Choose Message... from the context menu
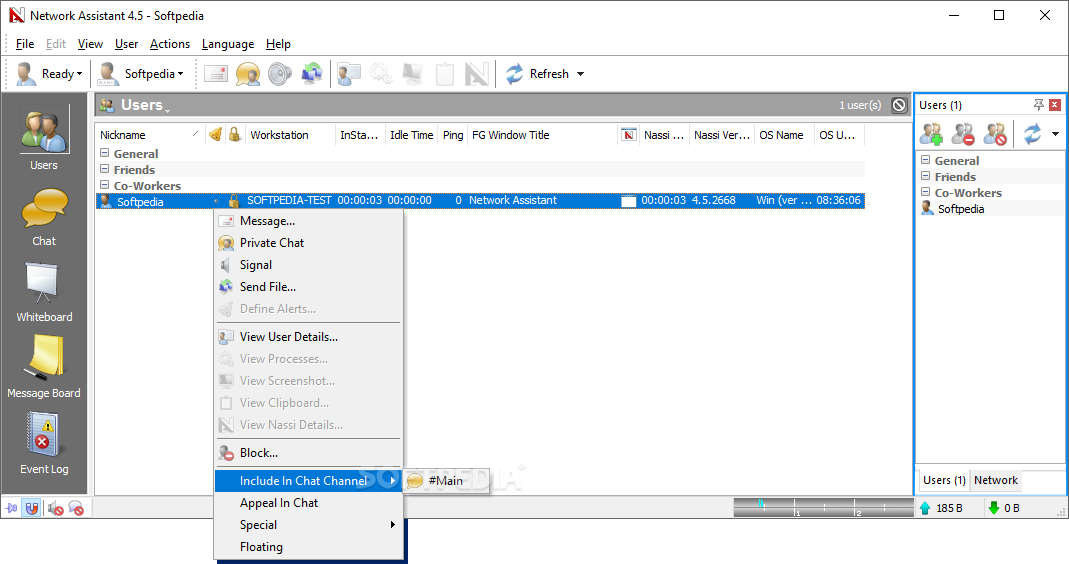The width and height of the screenshot is (1069, 564). [x=309, y=221]
